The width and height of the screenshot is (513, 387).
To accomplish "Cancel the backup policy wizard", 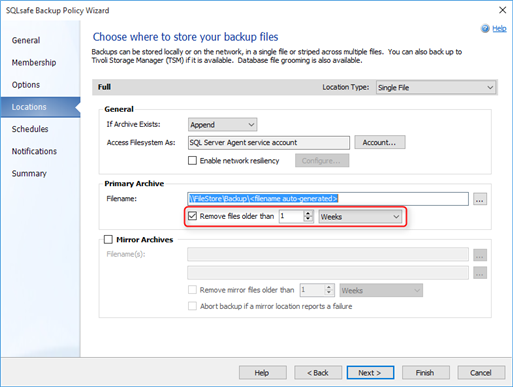I will tap(481, 373).
